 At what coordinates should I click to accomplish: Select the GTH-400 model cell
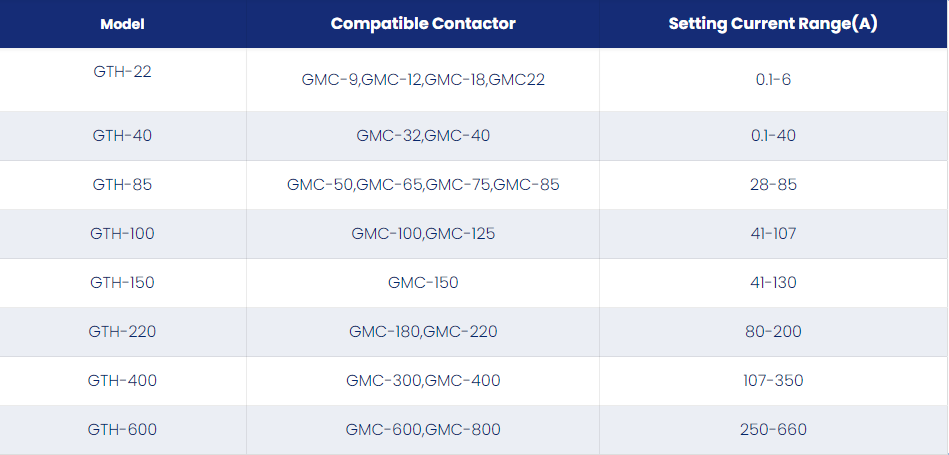point(123,381)
